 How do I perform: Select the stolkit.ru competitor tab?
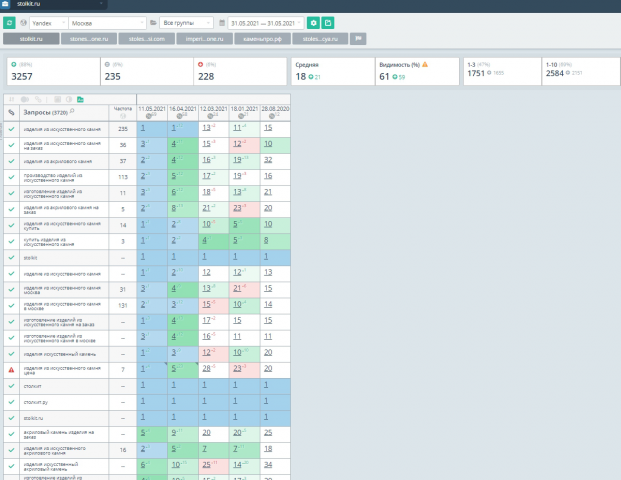[31, 39]
